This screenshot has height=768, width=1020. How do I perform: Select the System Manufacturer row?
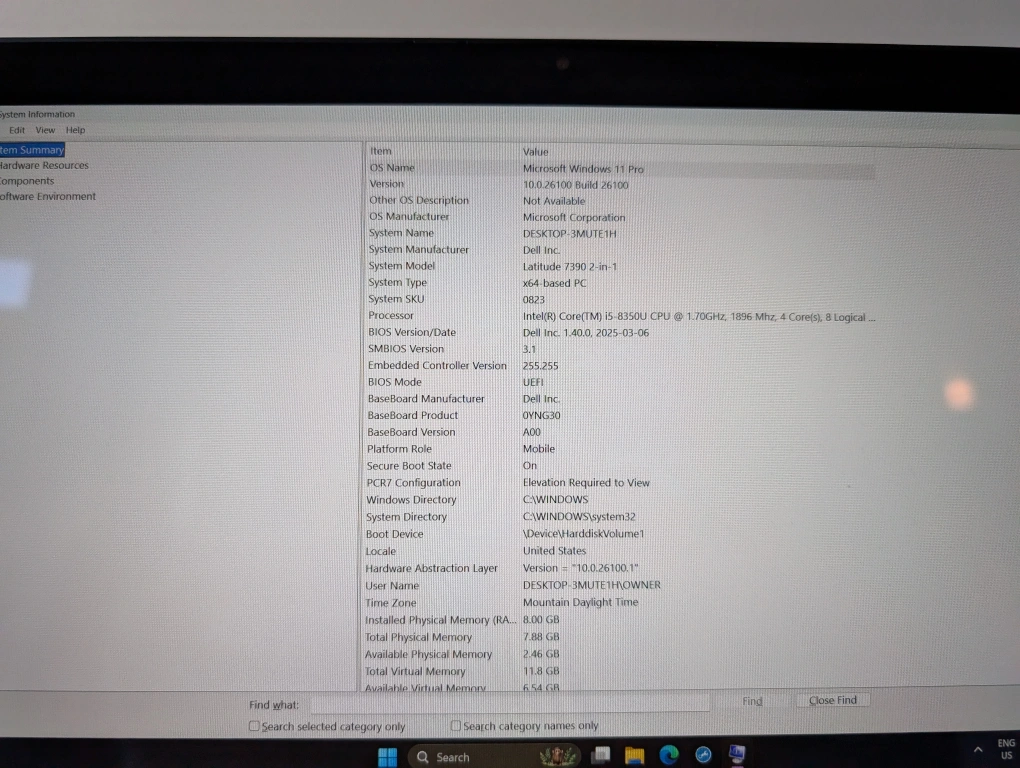(x=621, y=249)
